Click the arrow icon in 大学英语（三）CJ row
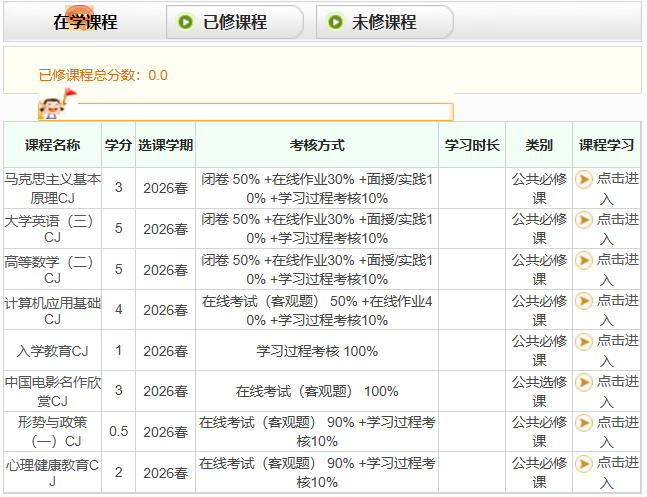Screen dimensions: 647x497 point(584,220)
